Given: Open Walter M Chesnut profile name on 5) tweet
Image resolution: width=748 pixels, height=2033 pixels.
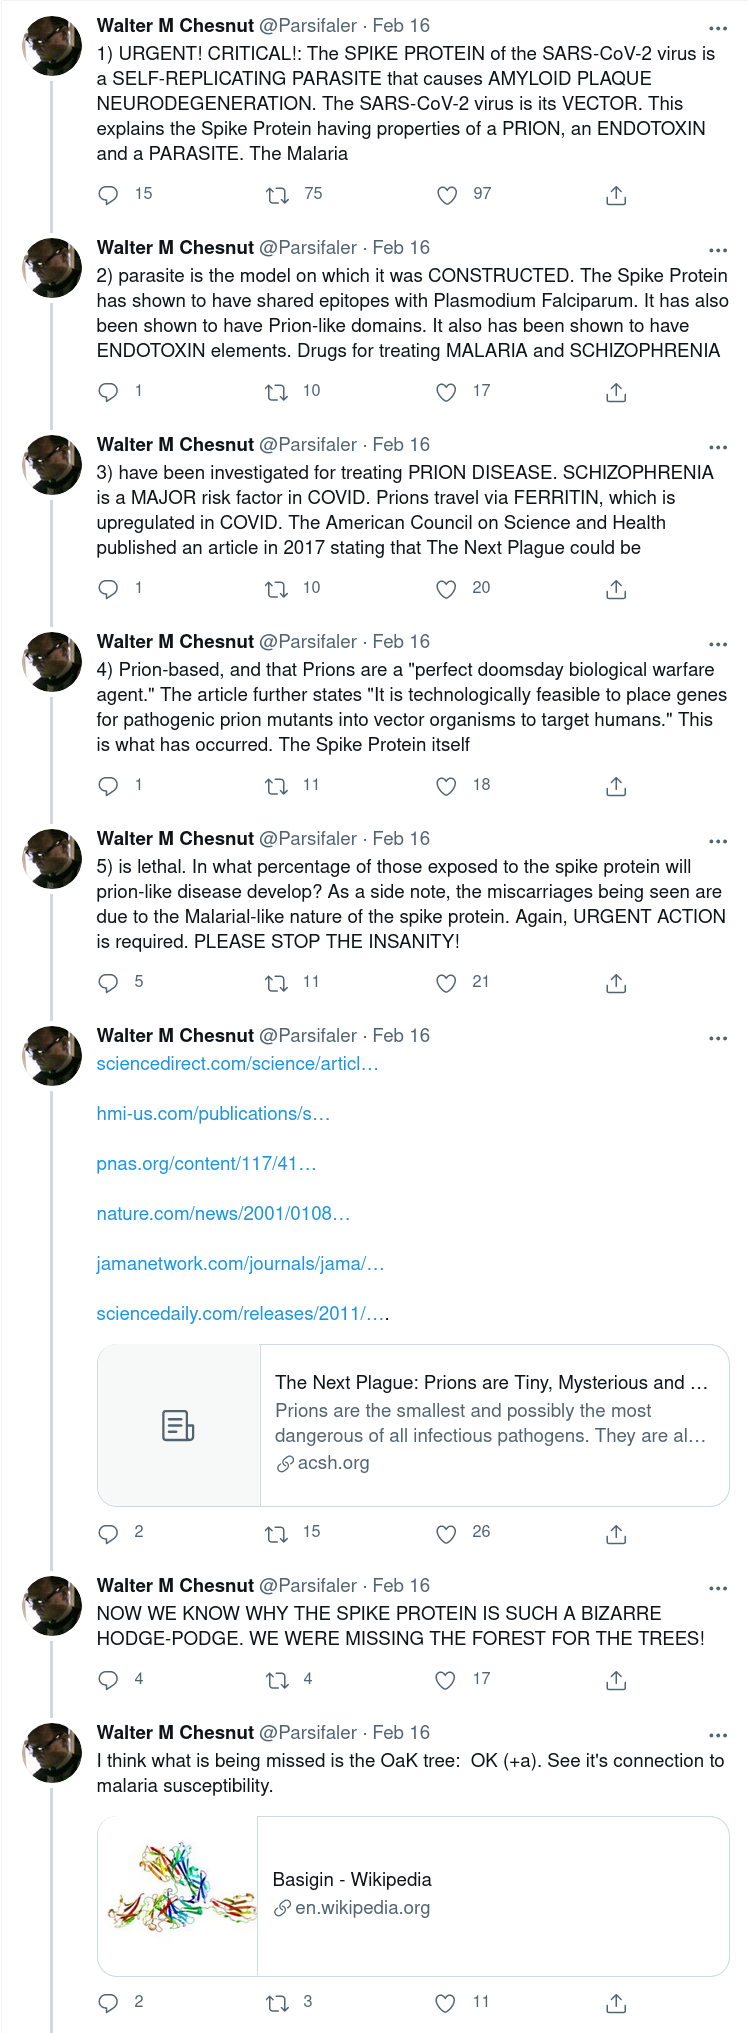Looking at the screenshot, I should click(x=175, y=838).
